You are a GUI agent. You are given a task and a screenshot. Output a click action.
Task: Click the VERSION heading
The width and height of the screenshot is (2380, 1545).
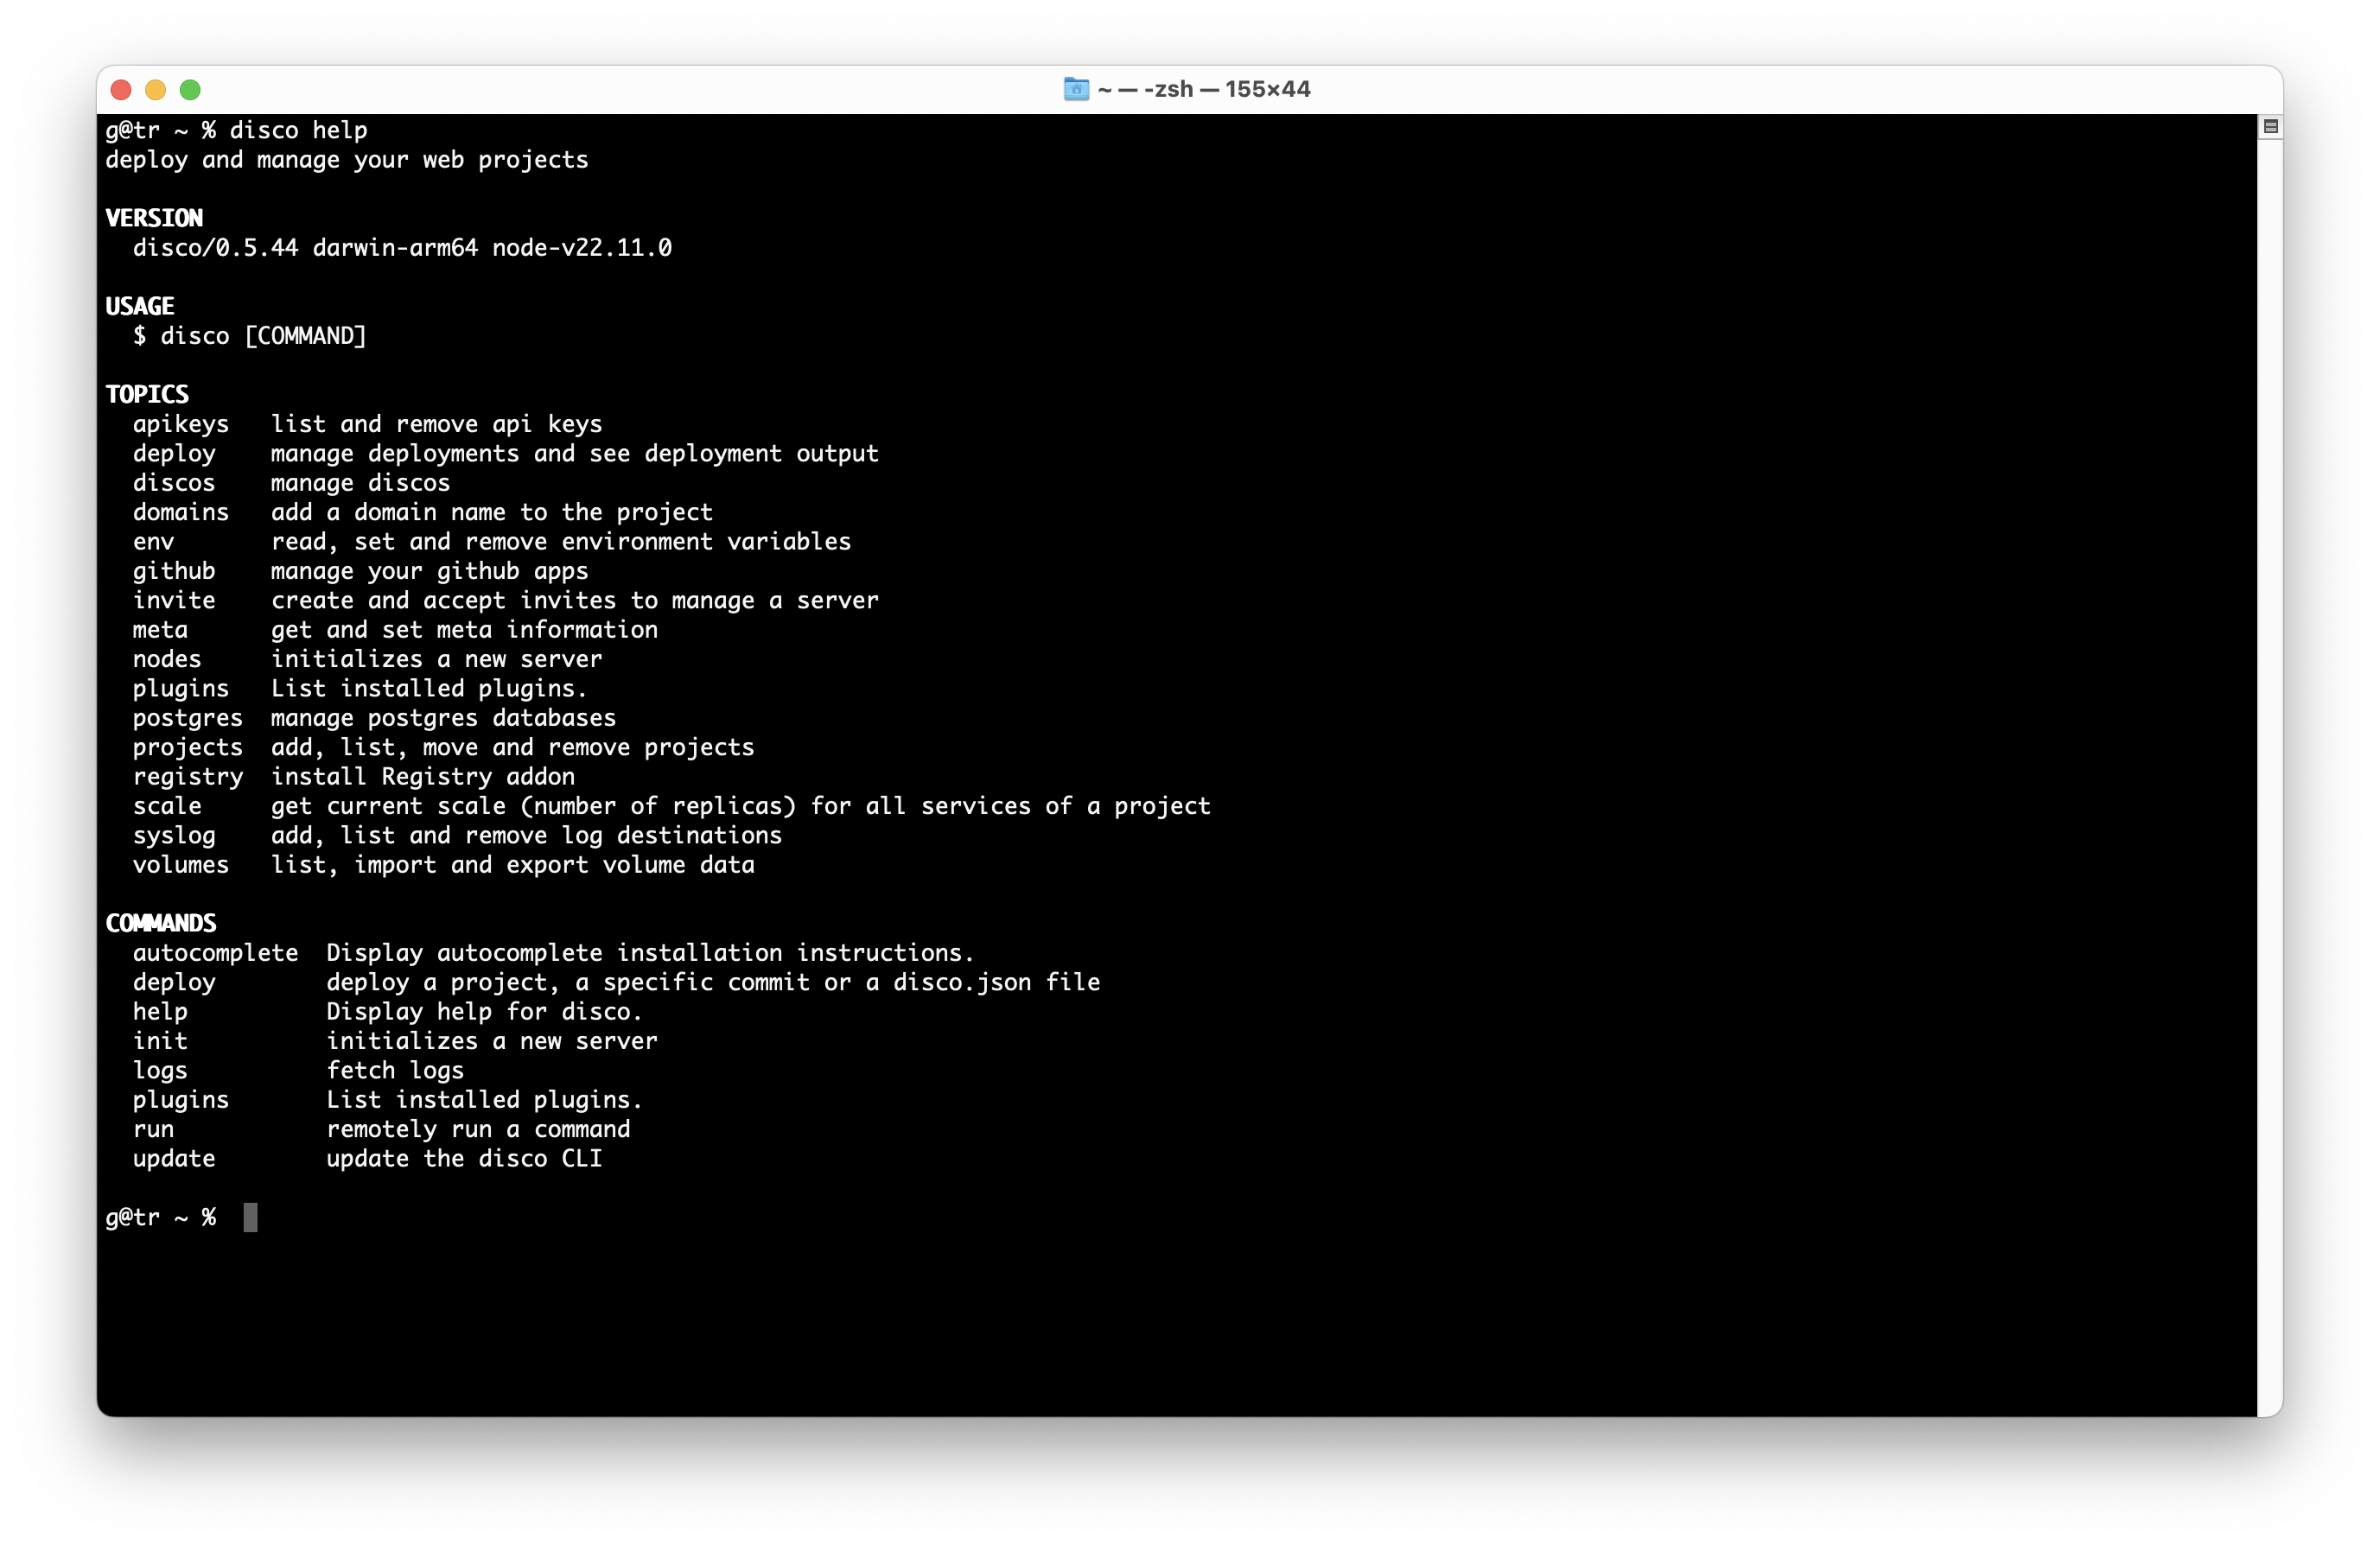click(154, 218)
